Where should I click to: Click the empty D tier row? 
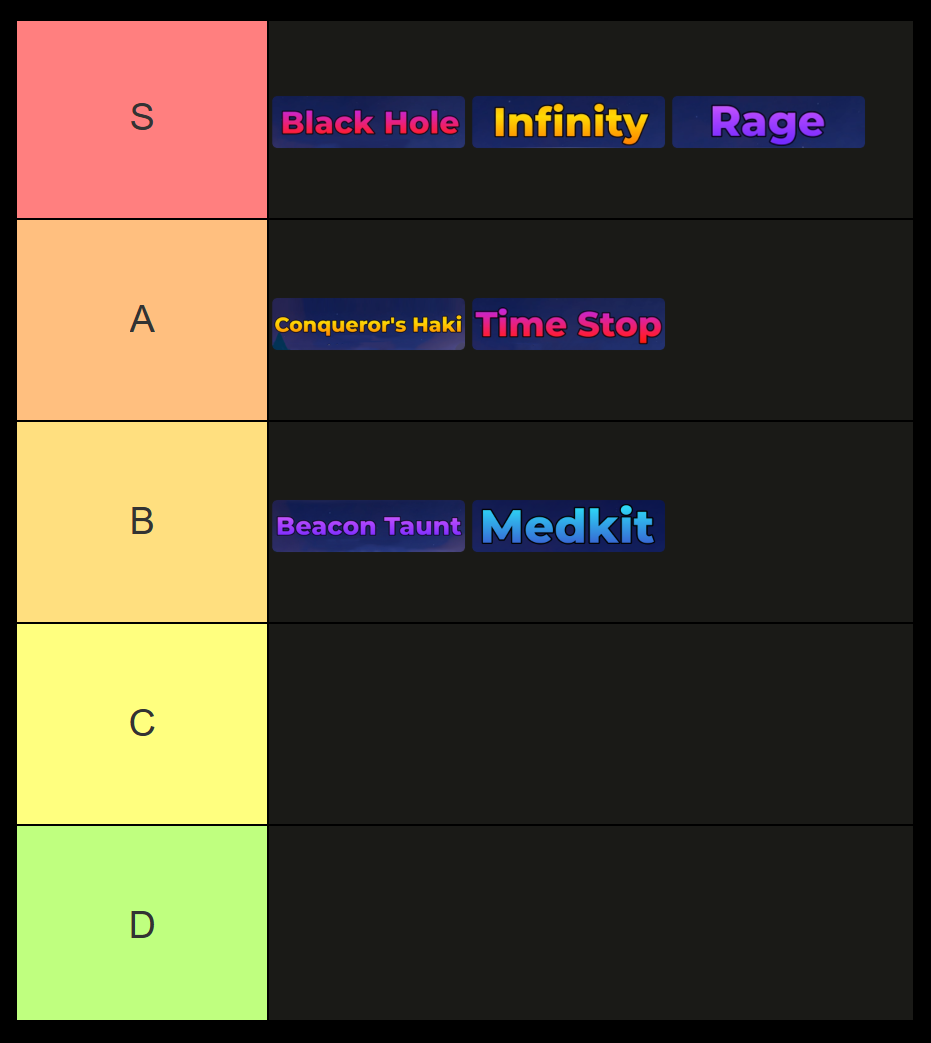click(x=590, y=924)
